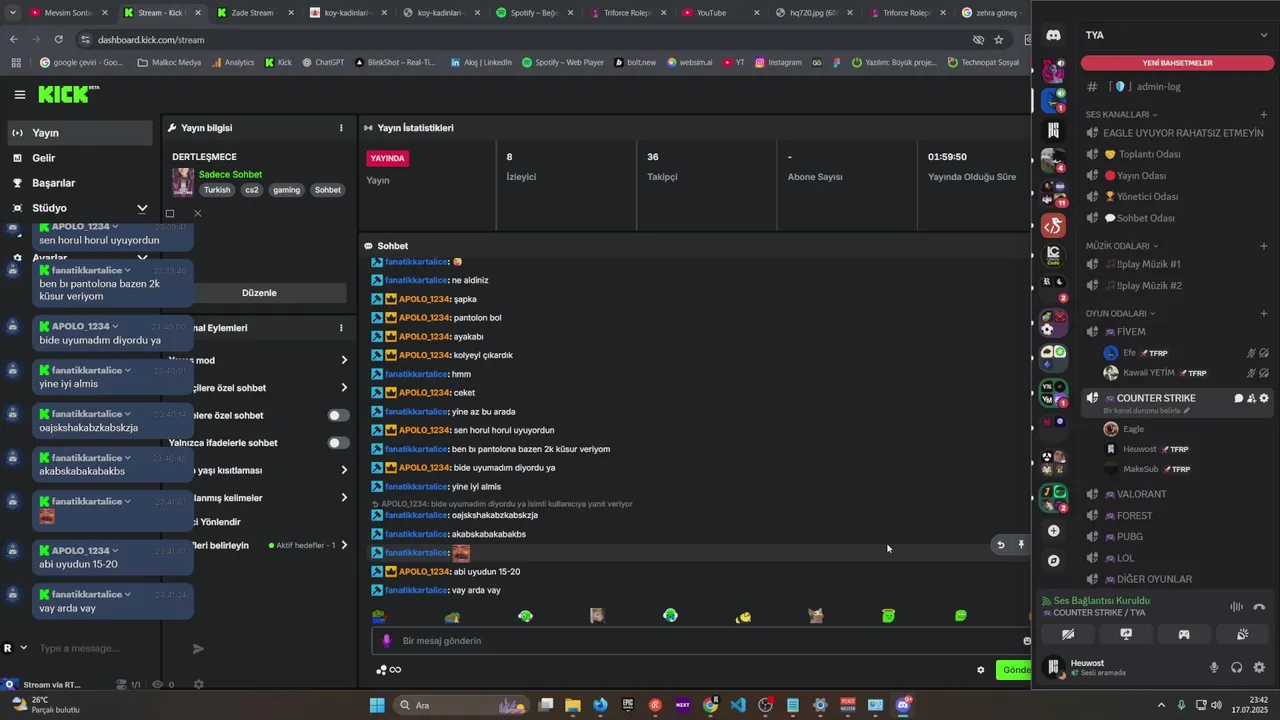Open ChatGPT bookmark in bookmarks bar
Screen dimensions: 1280x720
tap(322, 62)
